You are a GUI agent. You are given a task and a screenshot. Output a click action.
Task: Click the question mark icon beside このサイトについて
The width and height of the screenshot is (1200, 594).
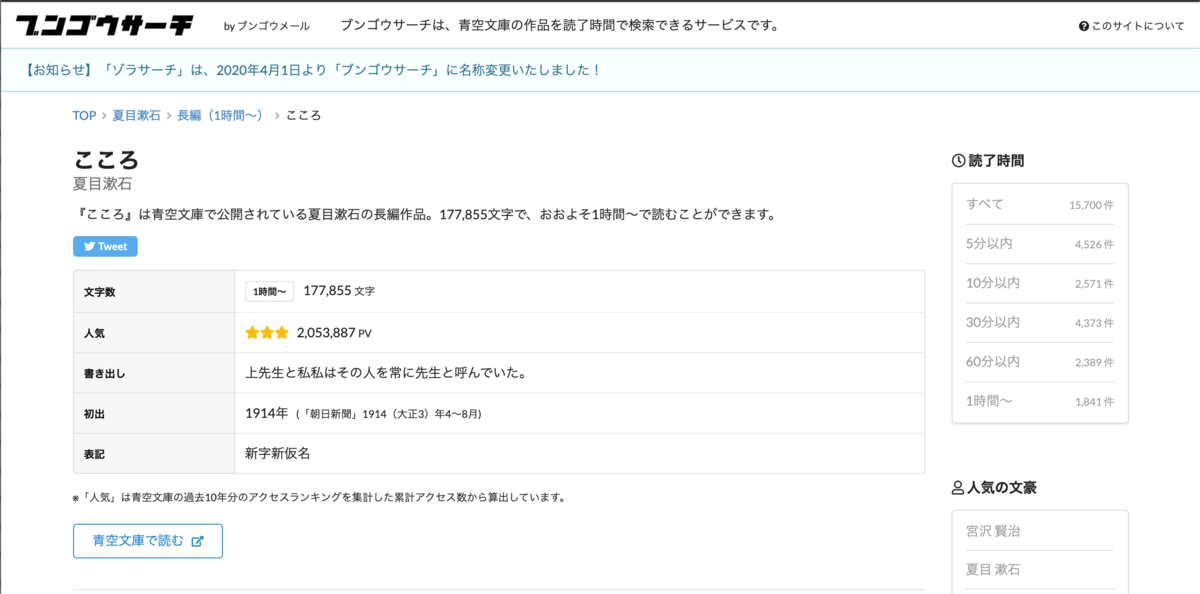[x=1083, y=26]
